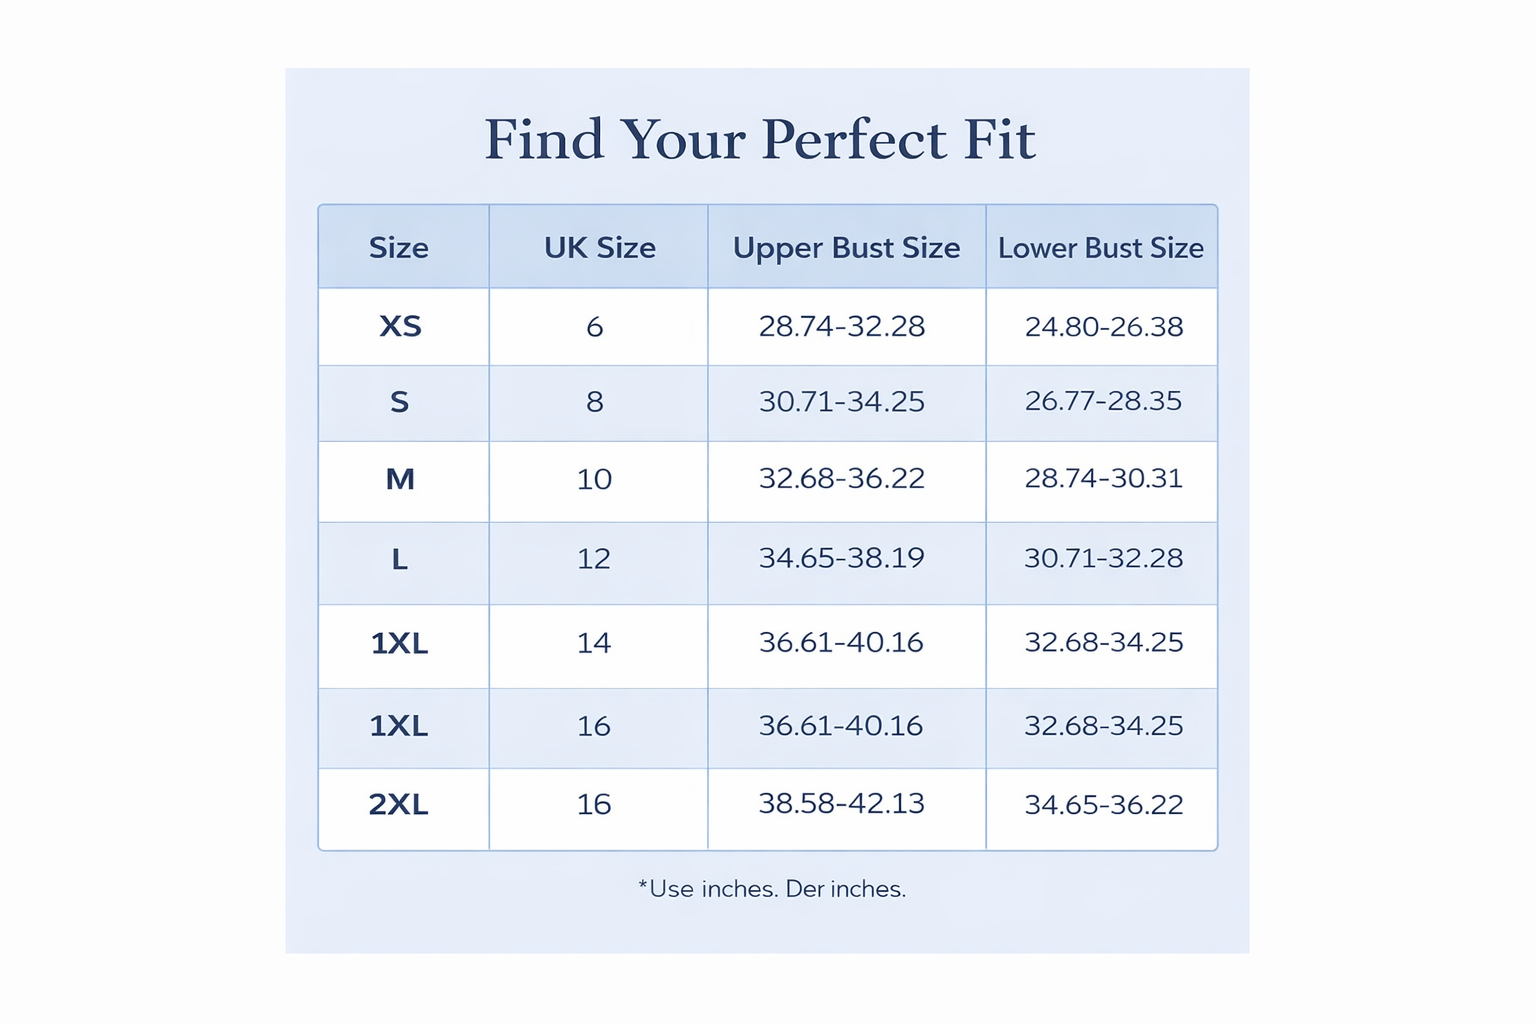Click the 2XL size cell

coord(398,805)
